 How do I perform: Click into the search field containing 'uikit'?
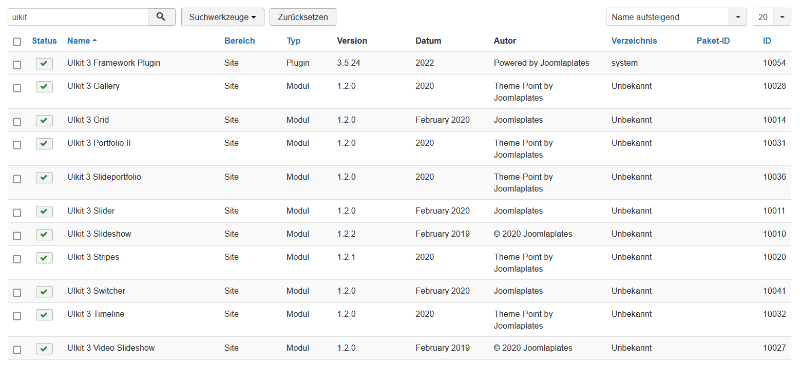tap(78, 17)
